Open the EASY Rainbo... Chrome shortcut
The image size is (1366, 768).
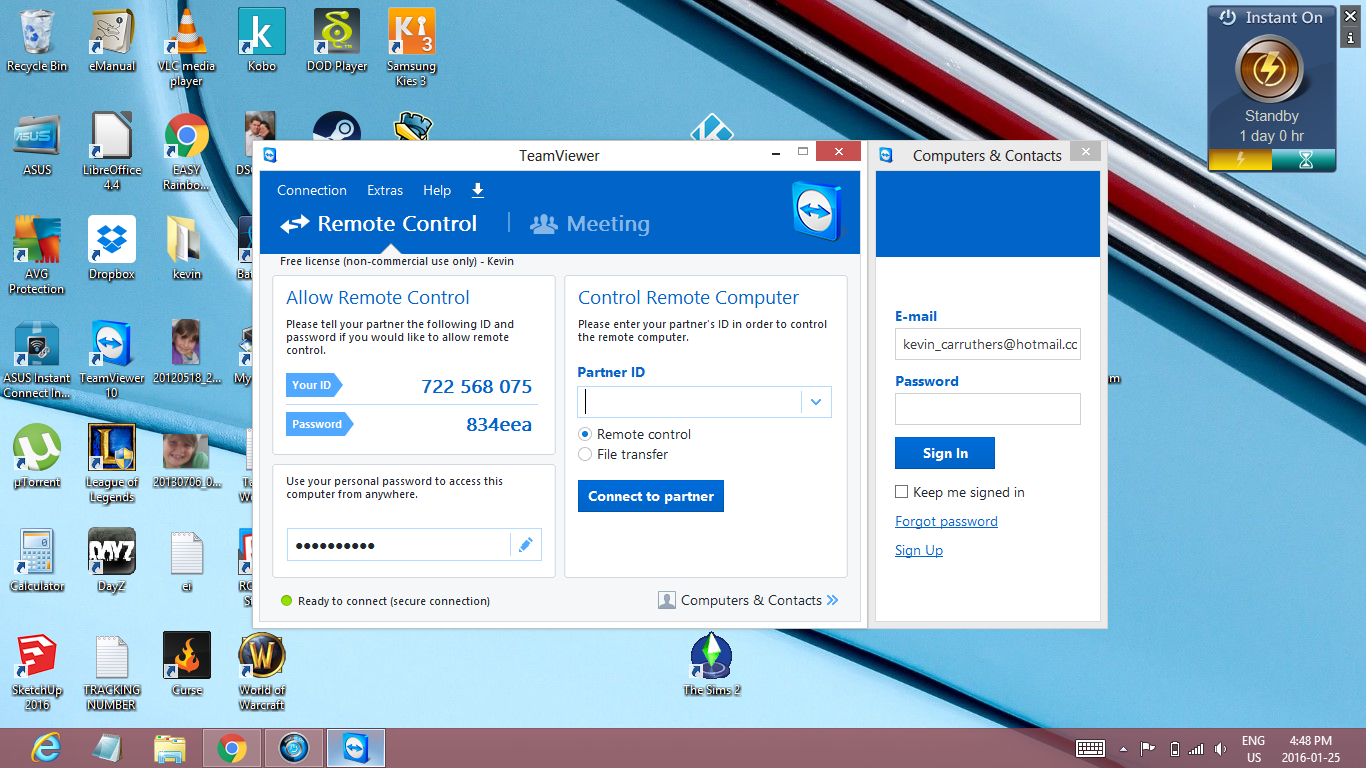click(187, 151)
